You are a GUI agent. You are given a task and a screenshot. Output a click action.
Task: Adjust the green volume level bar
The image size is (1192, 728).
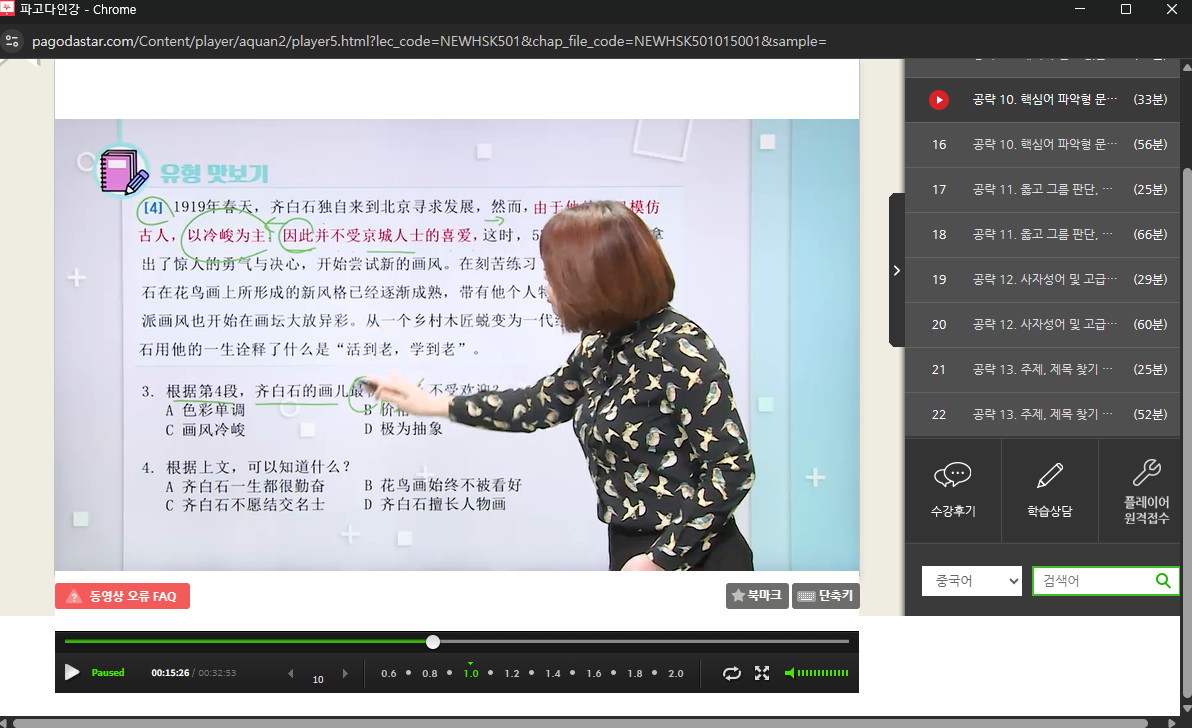click(x=823, y=673)
